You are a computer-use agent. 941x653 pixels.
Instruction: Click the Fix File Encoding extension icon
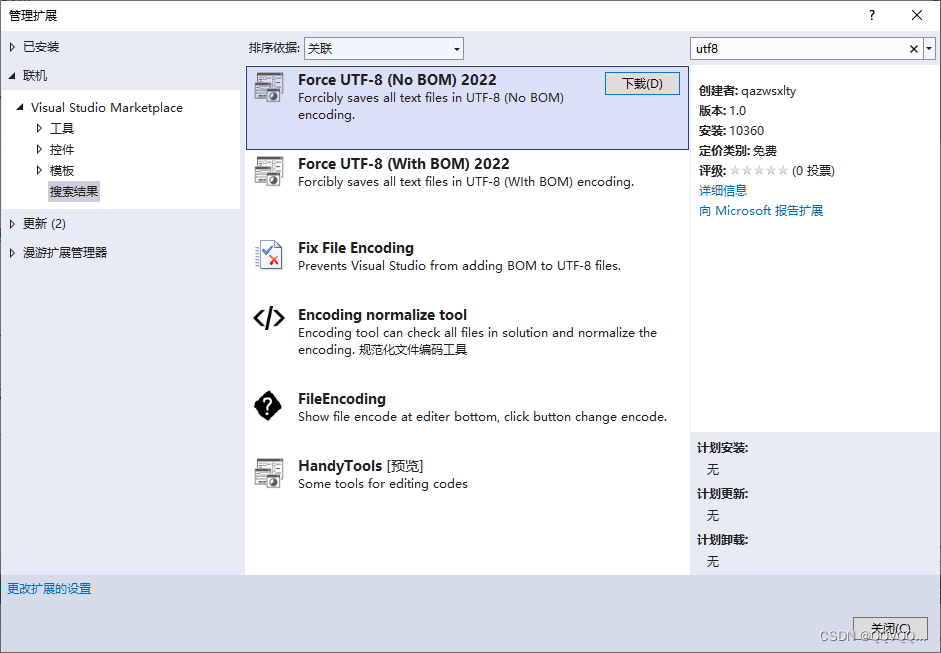coord(268,255)
